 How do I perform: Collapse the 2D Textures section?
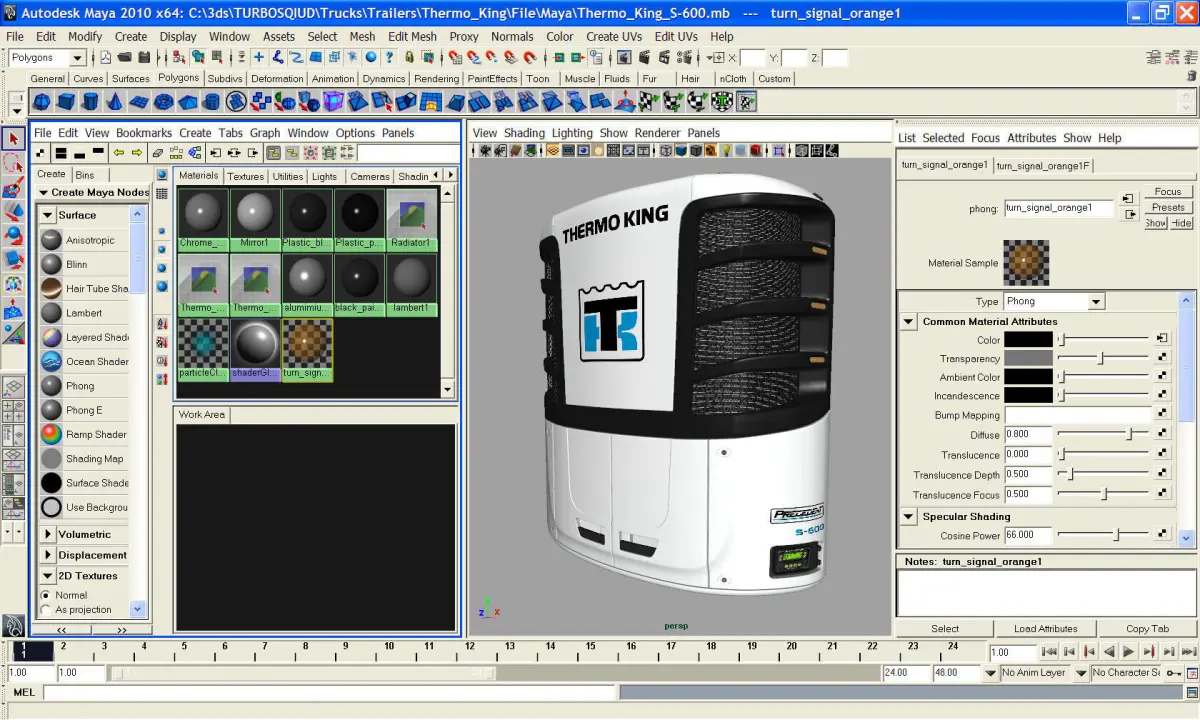[x=47, y=576]
